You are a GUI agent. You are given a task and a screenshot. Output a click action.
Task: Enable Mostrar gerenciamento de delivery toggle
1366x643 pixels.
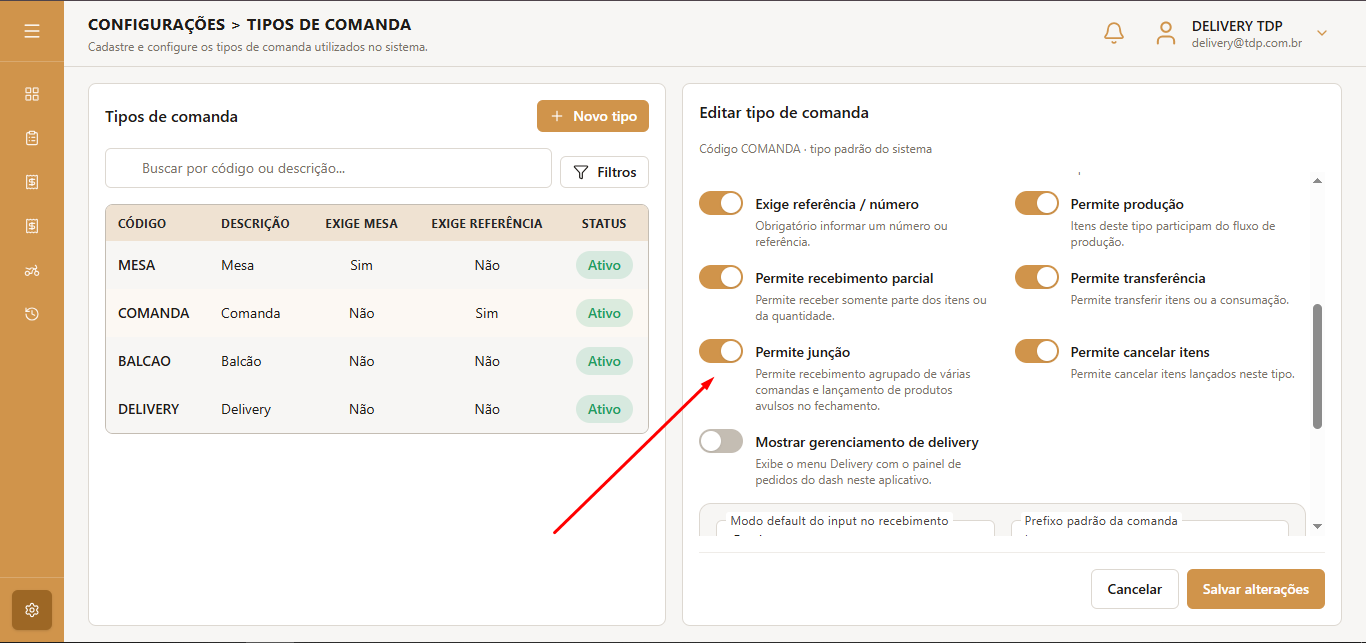(721, 441)
